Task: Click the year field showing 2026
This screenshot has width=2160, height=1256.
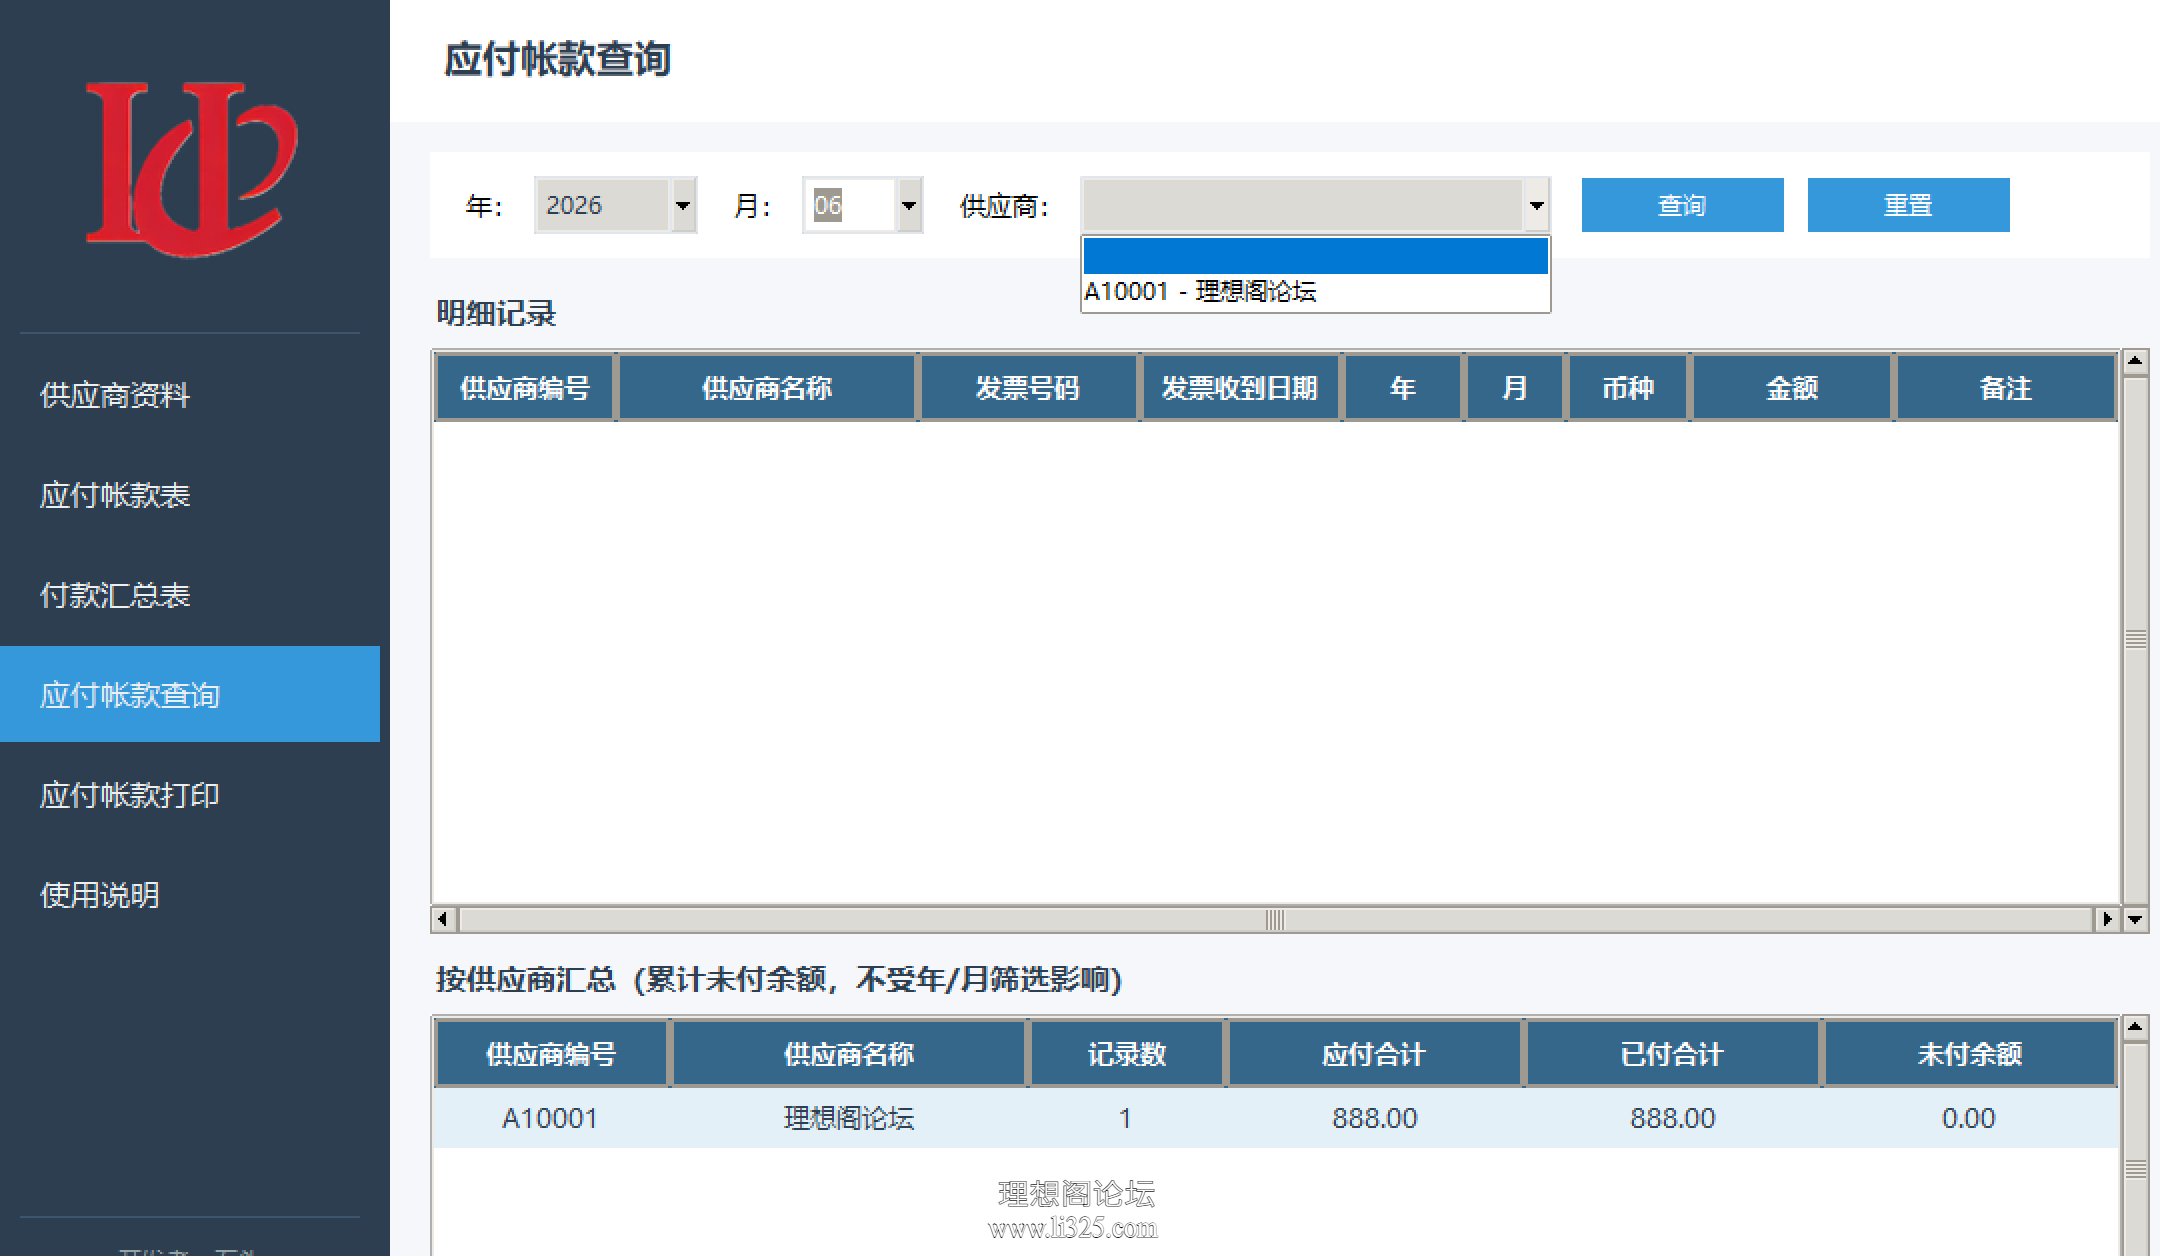Action: tap(603, 205)
